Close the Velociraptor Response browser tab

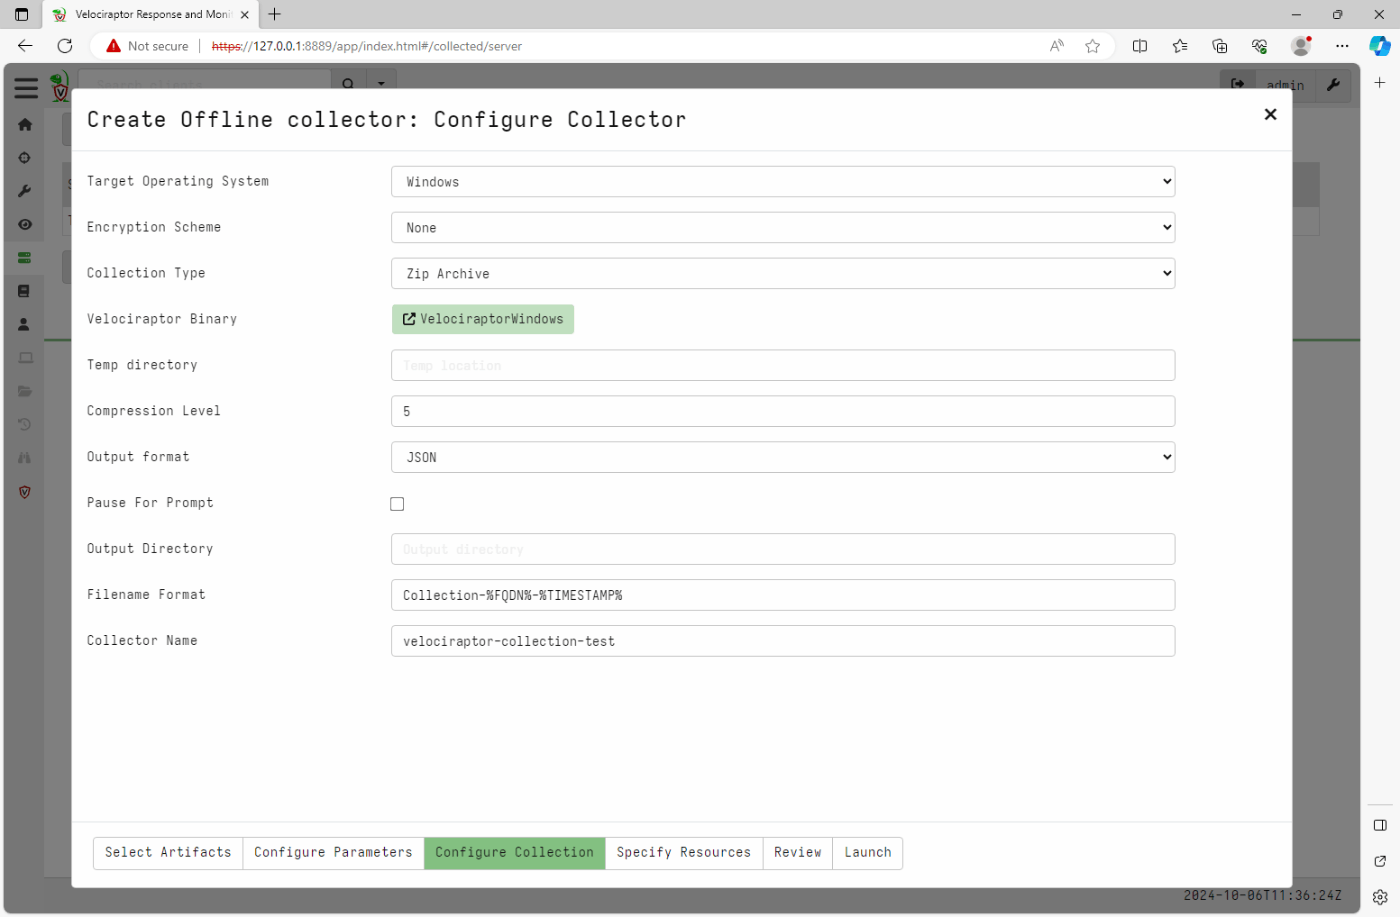(245, 15)
